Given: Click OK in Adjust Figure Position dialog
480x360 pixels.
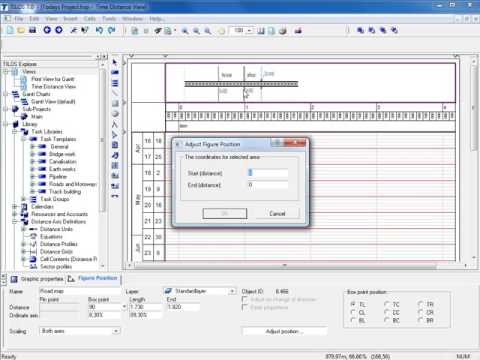Looking at the screenshot, I should [225, 213].
